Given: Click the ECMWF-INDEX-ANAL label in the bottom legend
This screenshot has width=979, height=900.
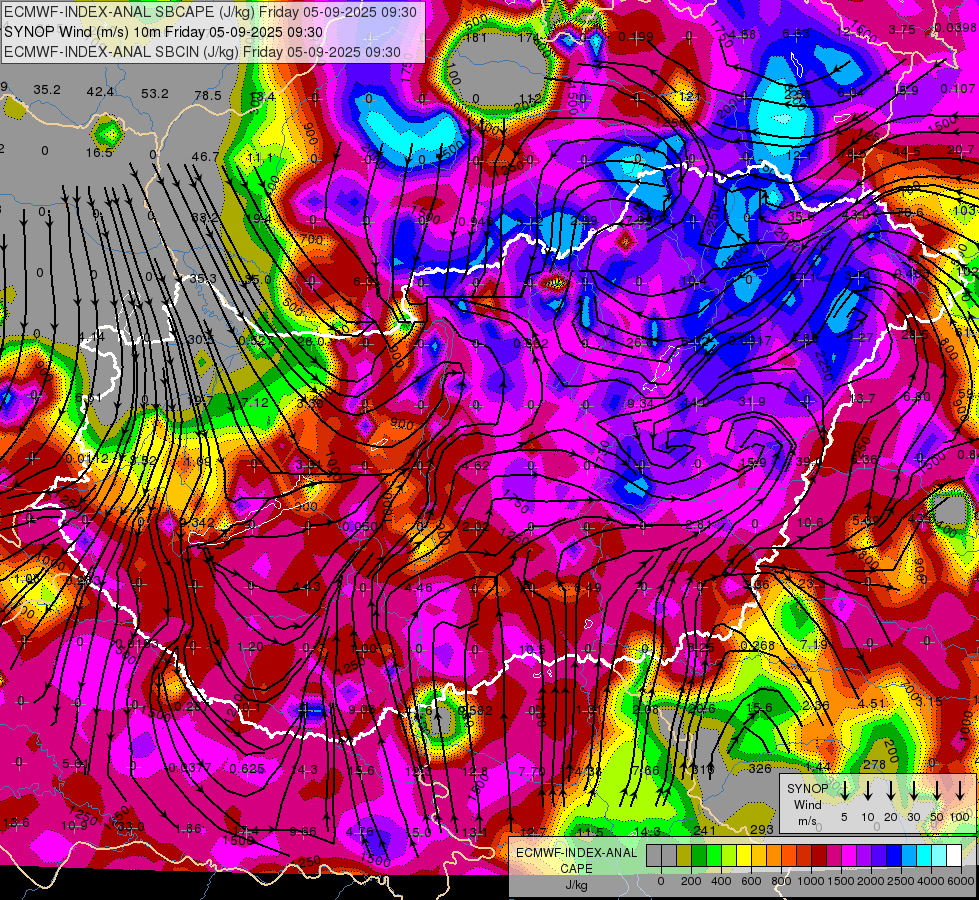Looking at the screenshot, I should (x=576, y=853).
